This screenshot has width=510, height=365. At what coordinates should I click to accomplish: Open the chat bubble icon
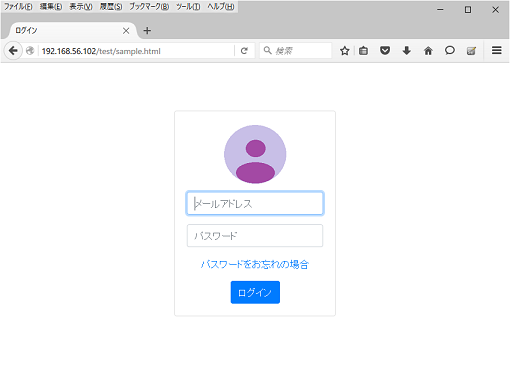pyautogui.click(x=450, y=51)
